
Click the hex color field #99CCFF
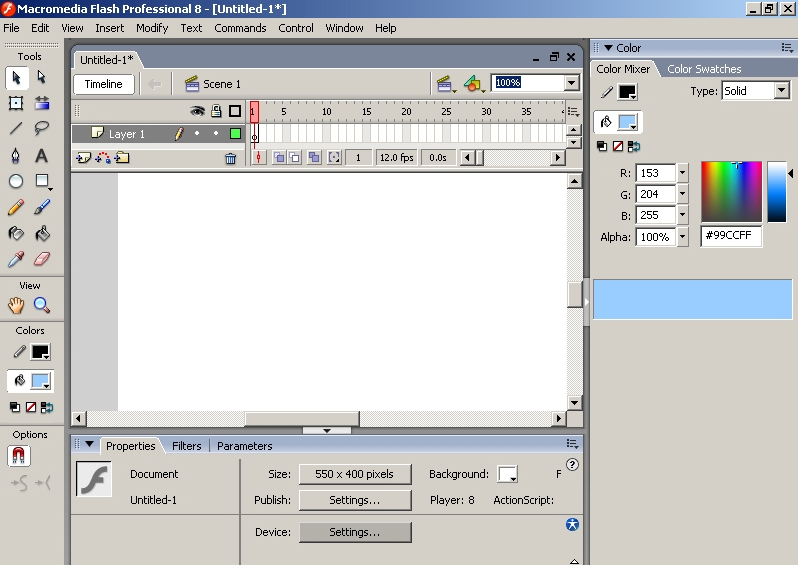pos(731,236)
